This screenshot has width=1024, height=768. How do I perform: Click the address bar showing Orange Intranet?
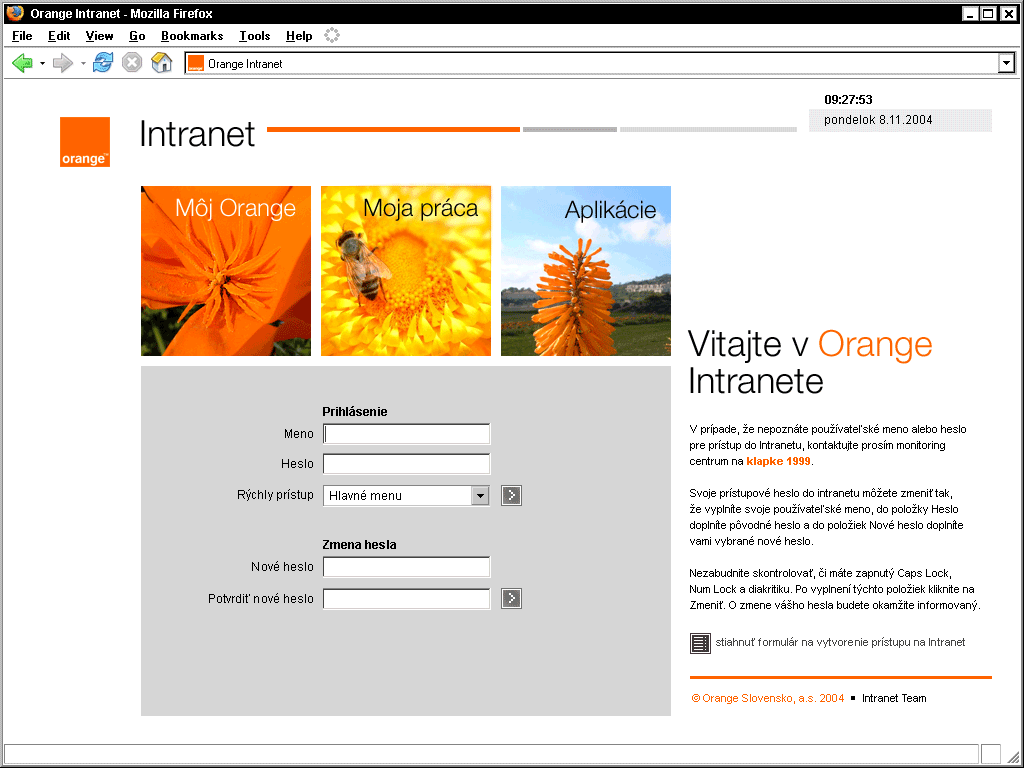[x=591, y=63]
